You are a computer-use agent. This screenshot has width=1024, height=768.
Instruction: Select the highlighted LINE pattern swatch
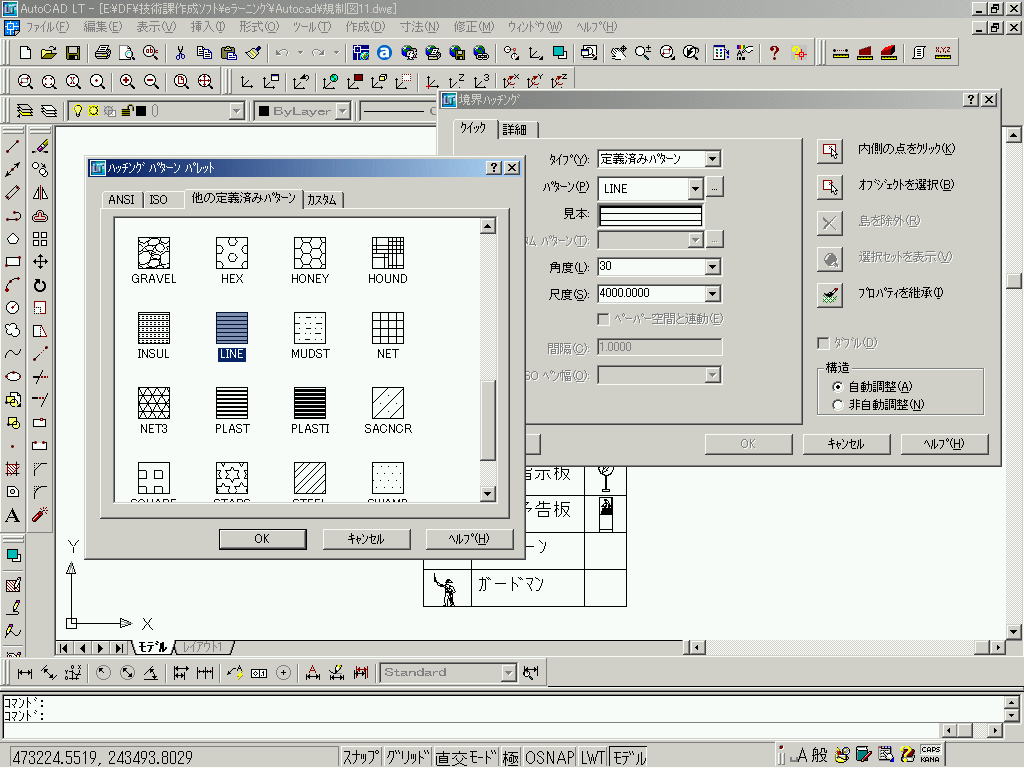[232, 328]
